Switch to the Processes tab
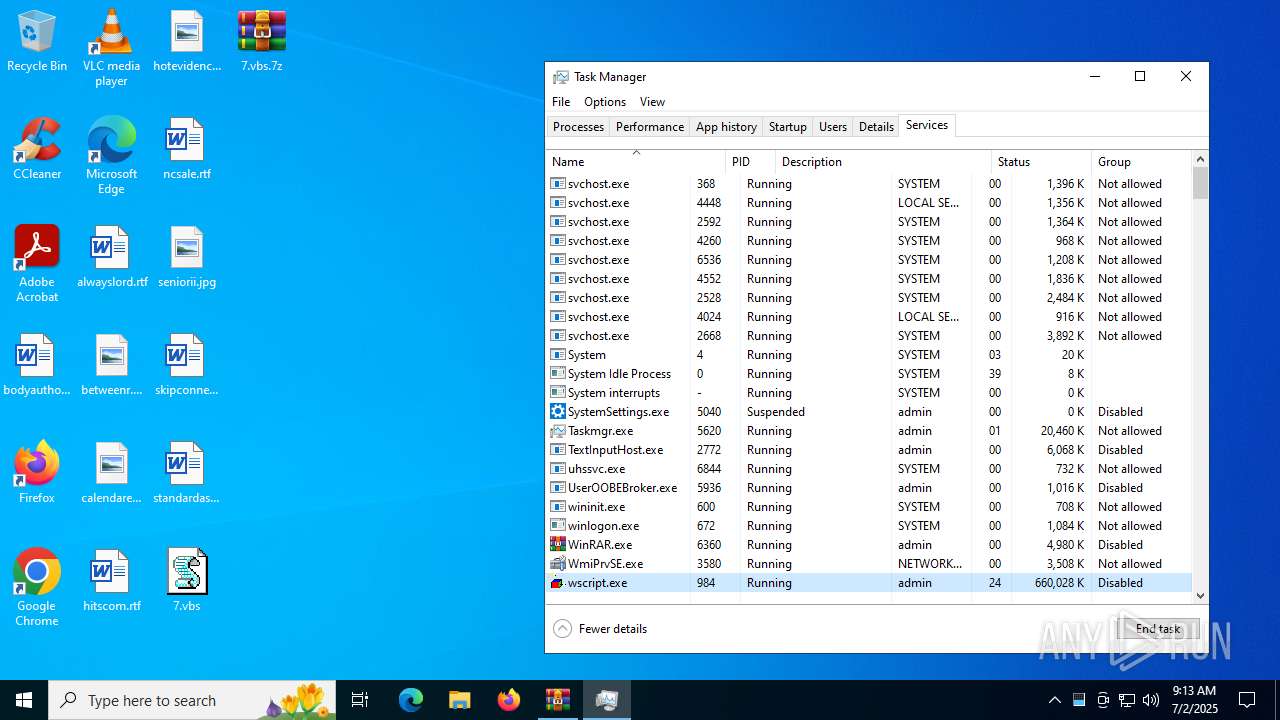 [578, 127]
